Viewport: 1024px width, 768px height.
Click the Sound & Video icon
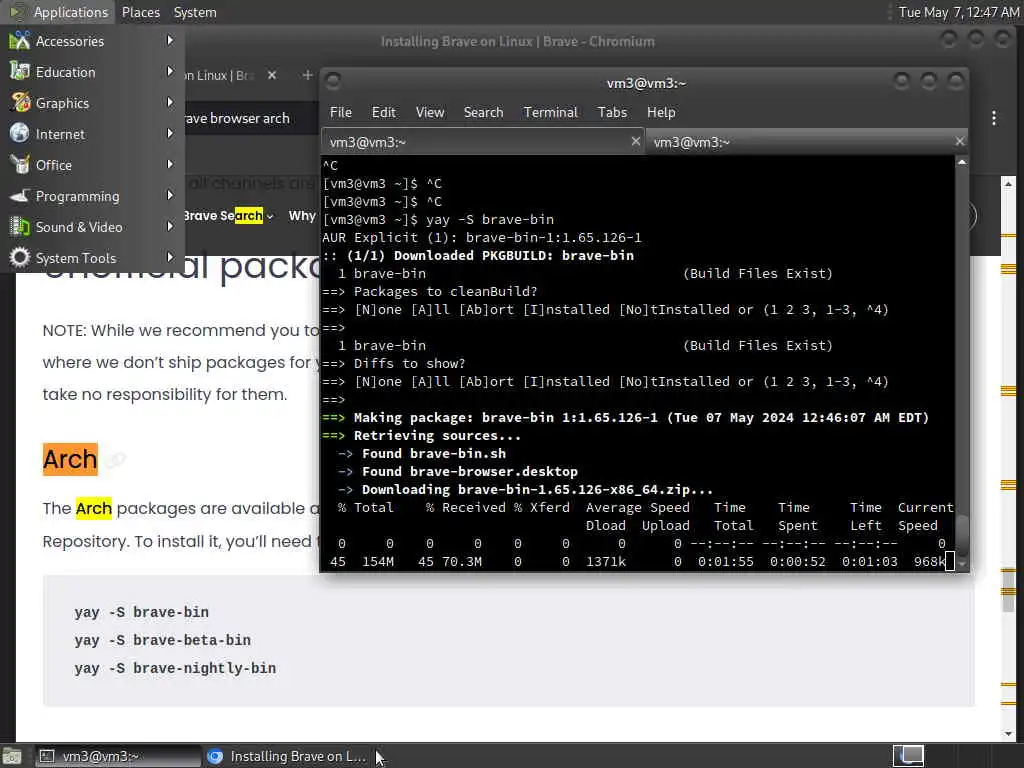click(x=20, y=227)
